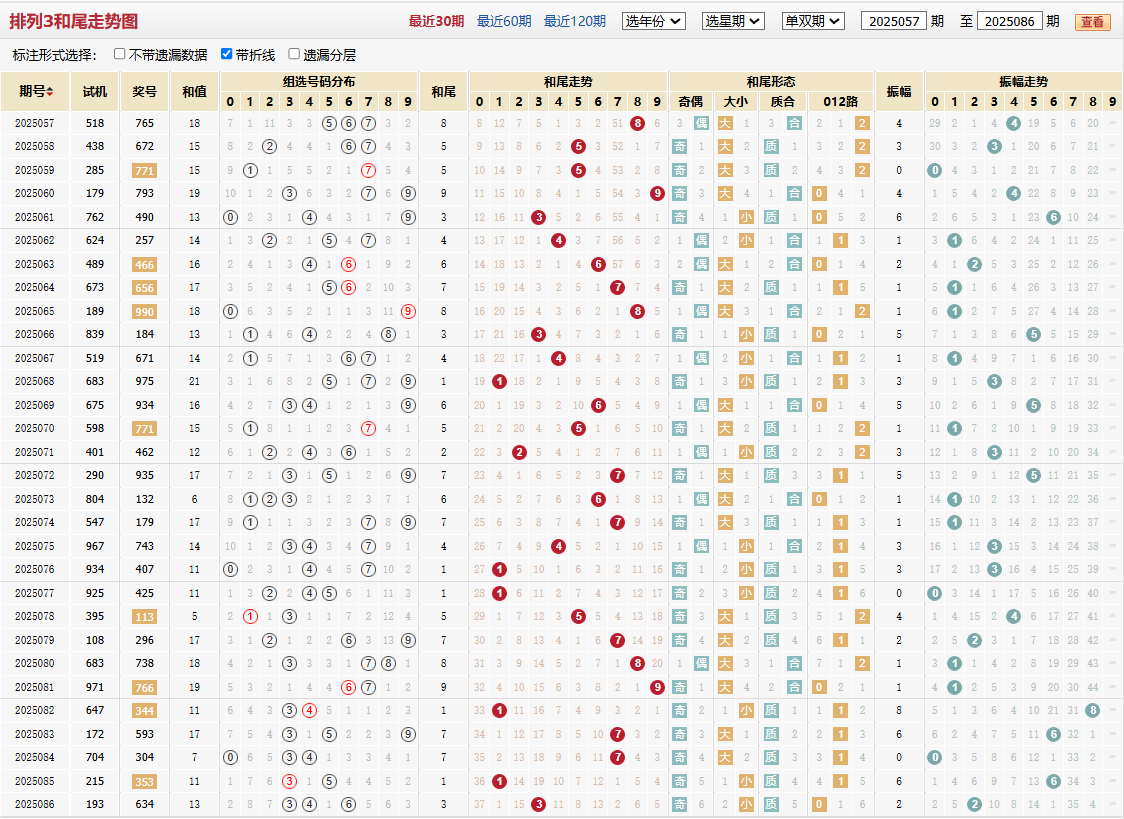Viewport: 1124px width, 819px height.
Task: Click the teal amplitude ball 6 in row 2025061
Action: tap(1053, 217)
